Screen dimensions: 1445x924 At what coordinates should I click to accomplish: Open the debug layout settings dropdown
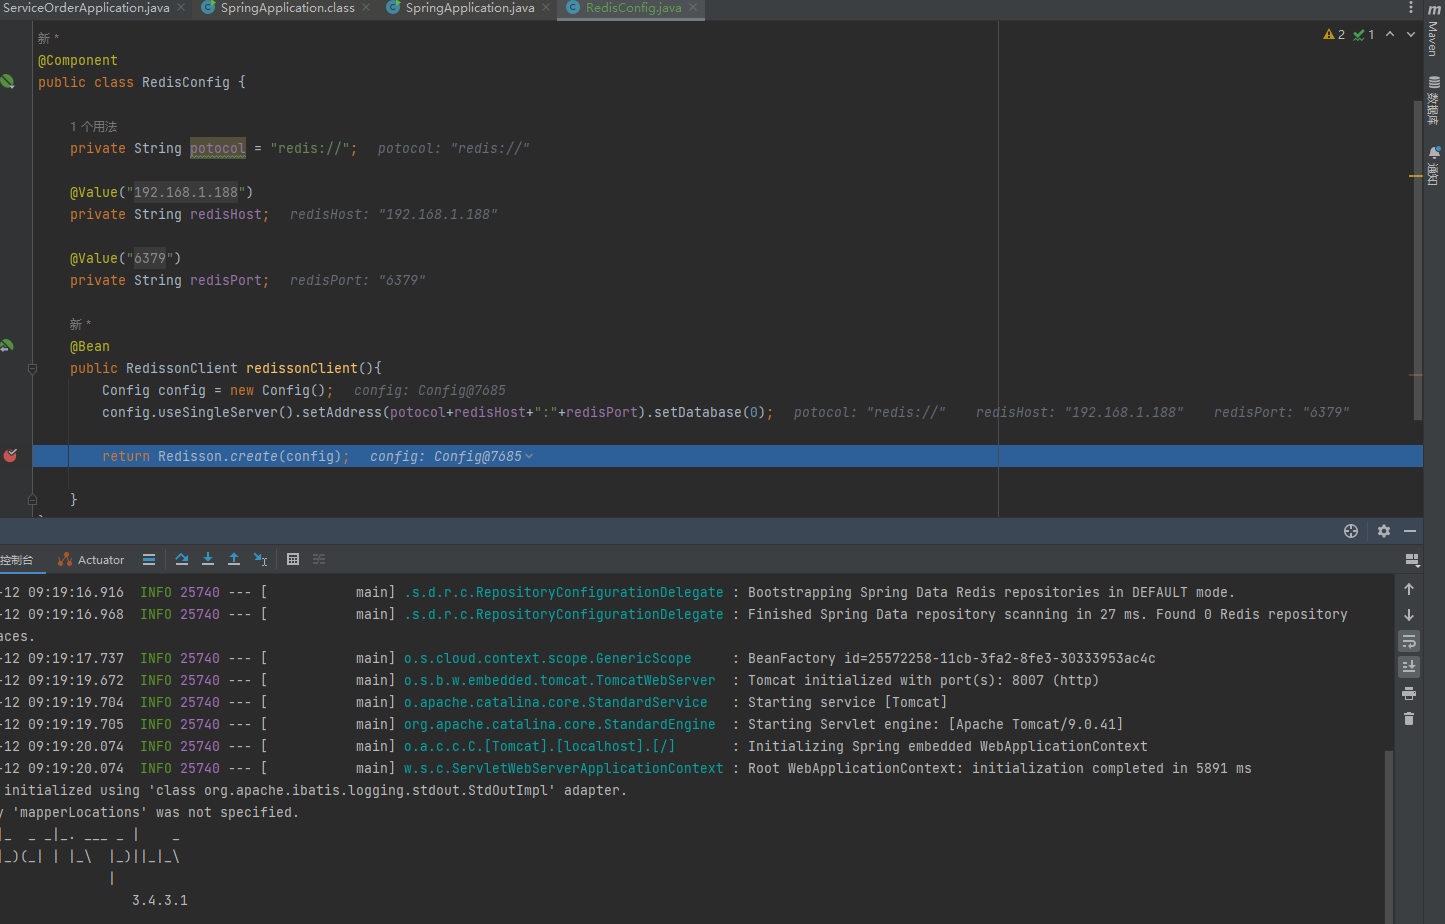point(1412,560)
